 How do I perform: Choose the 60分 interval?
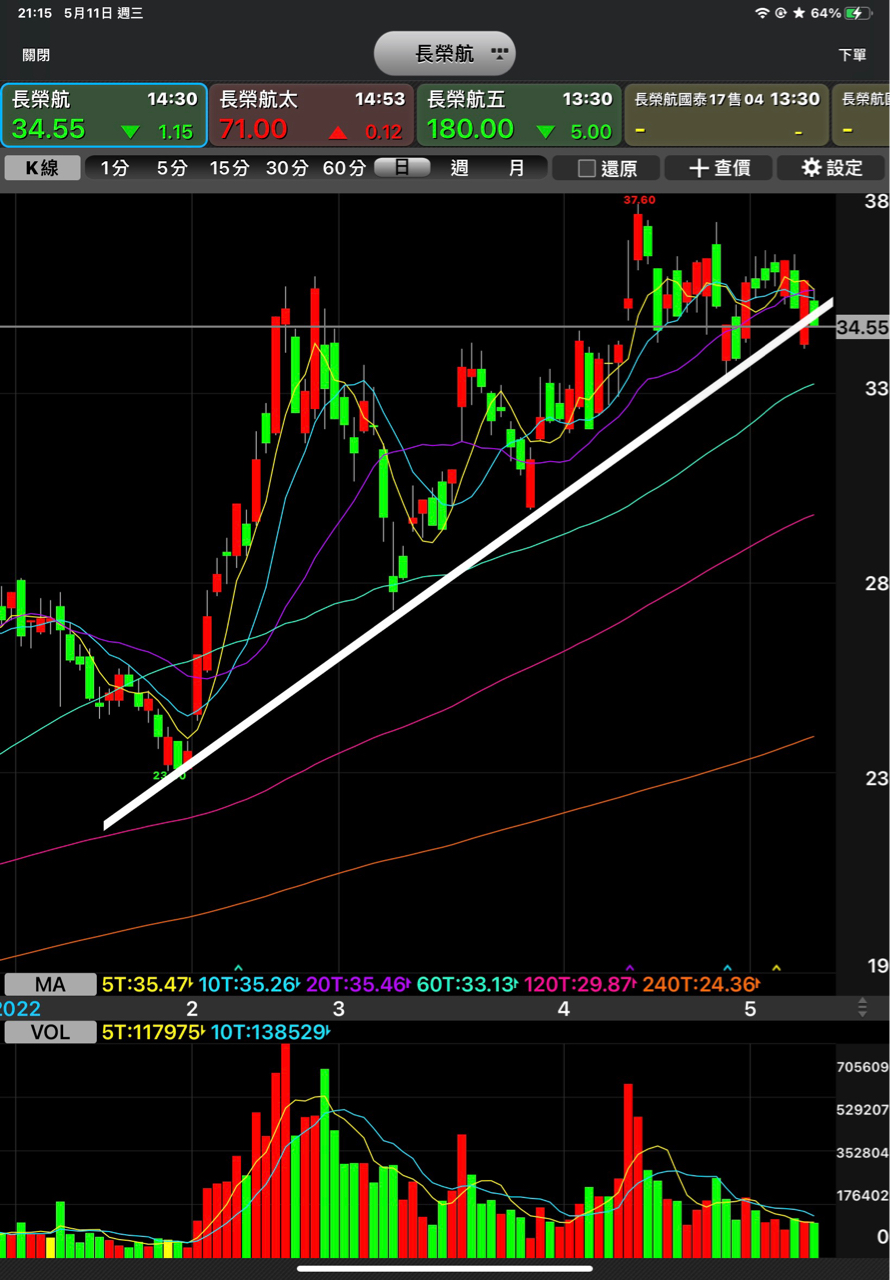pyautogui.click(x=344, y=168)
